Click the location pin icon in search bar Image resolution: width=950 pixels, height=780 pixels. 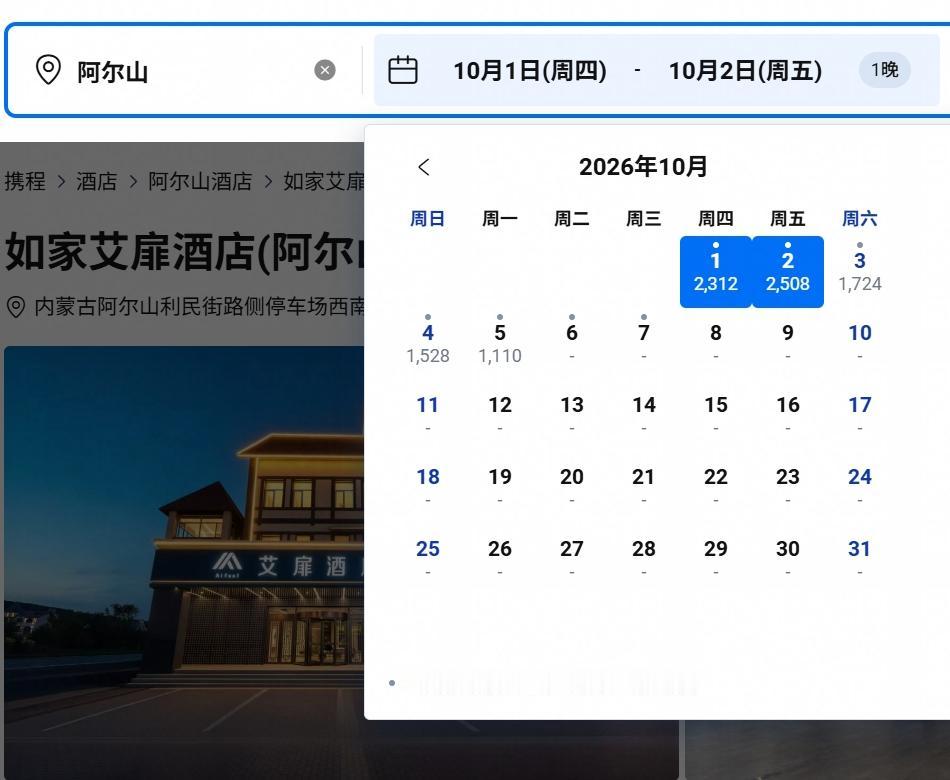[x=48, y=70]
